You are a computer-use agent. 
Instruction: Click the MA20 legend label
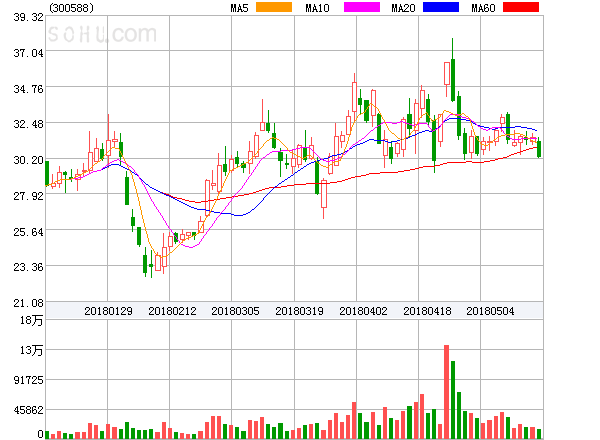tap(403, 8)
